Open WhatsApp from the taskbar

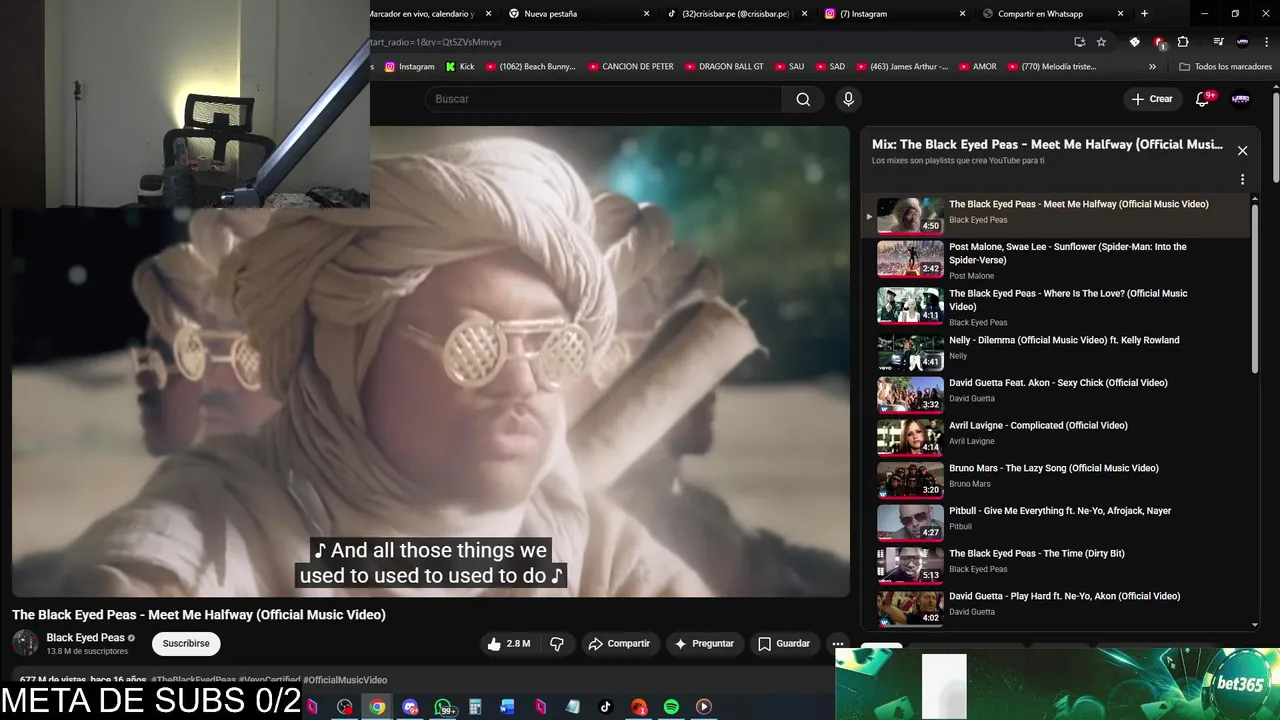pyautogui.click(x=443, y=707)
